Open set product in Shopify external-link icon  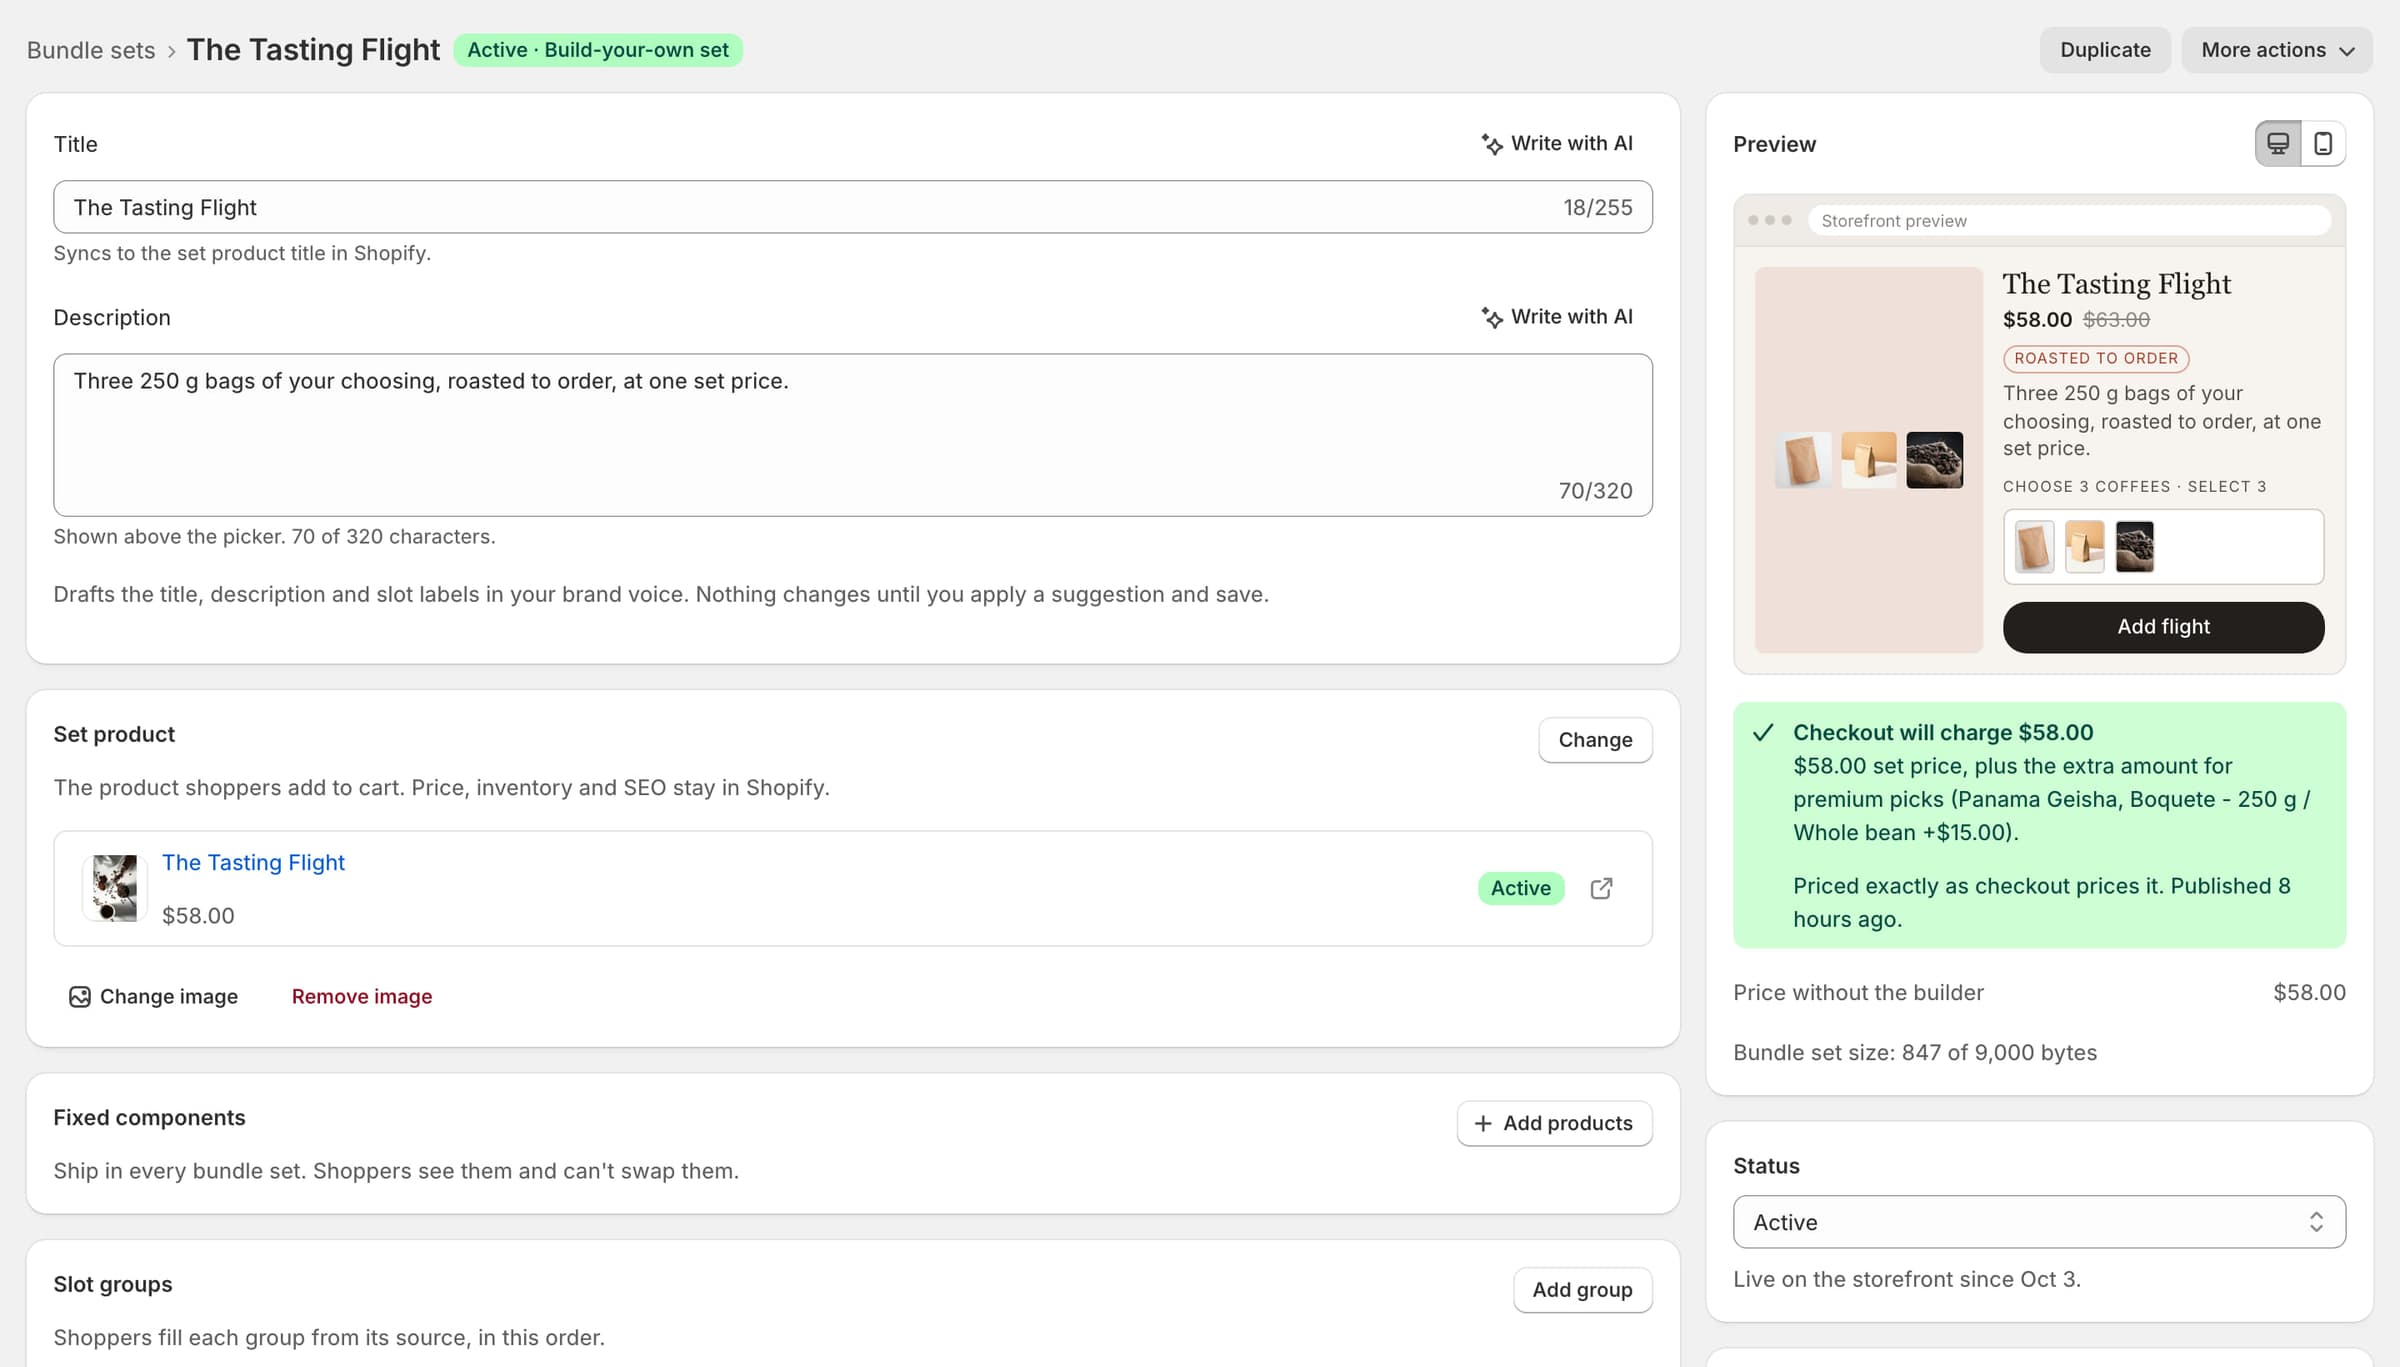(x=1601, y=888)
